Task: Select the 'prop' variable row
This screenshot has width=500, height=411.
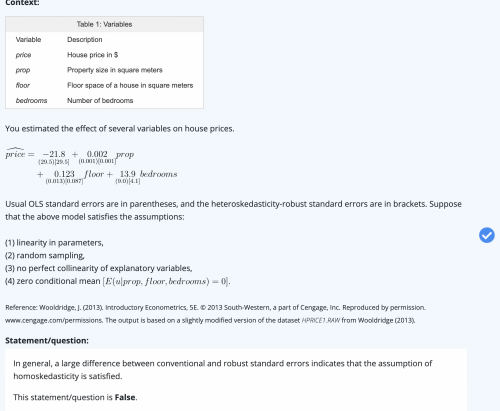Action: (104, 70)
